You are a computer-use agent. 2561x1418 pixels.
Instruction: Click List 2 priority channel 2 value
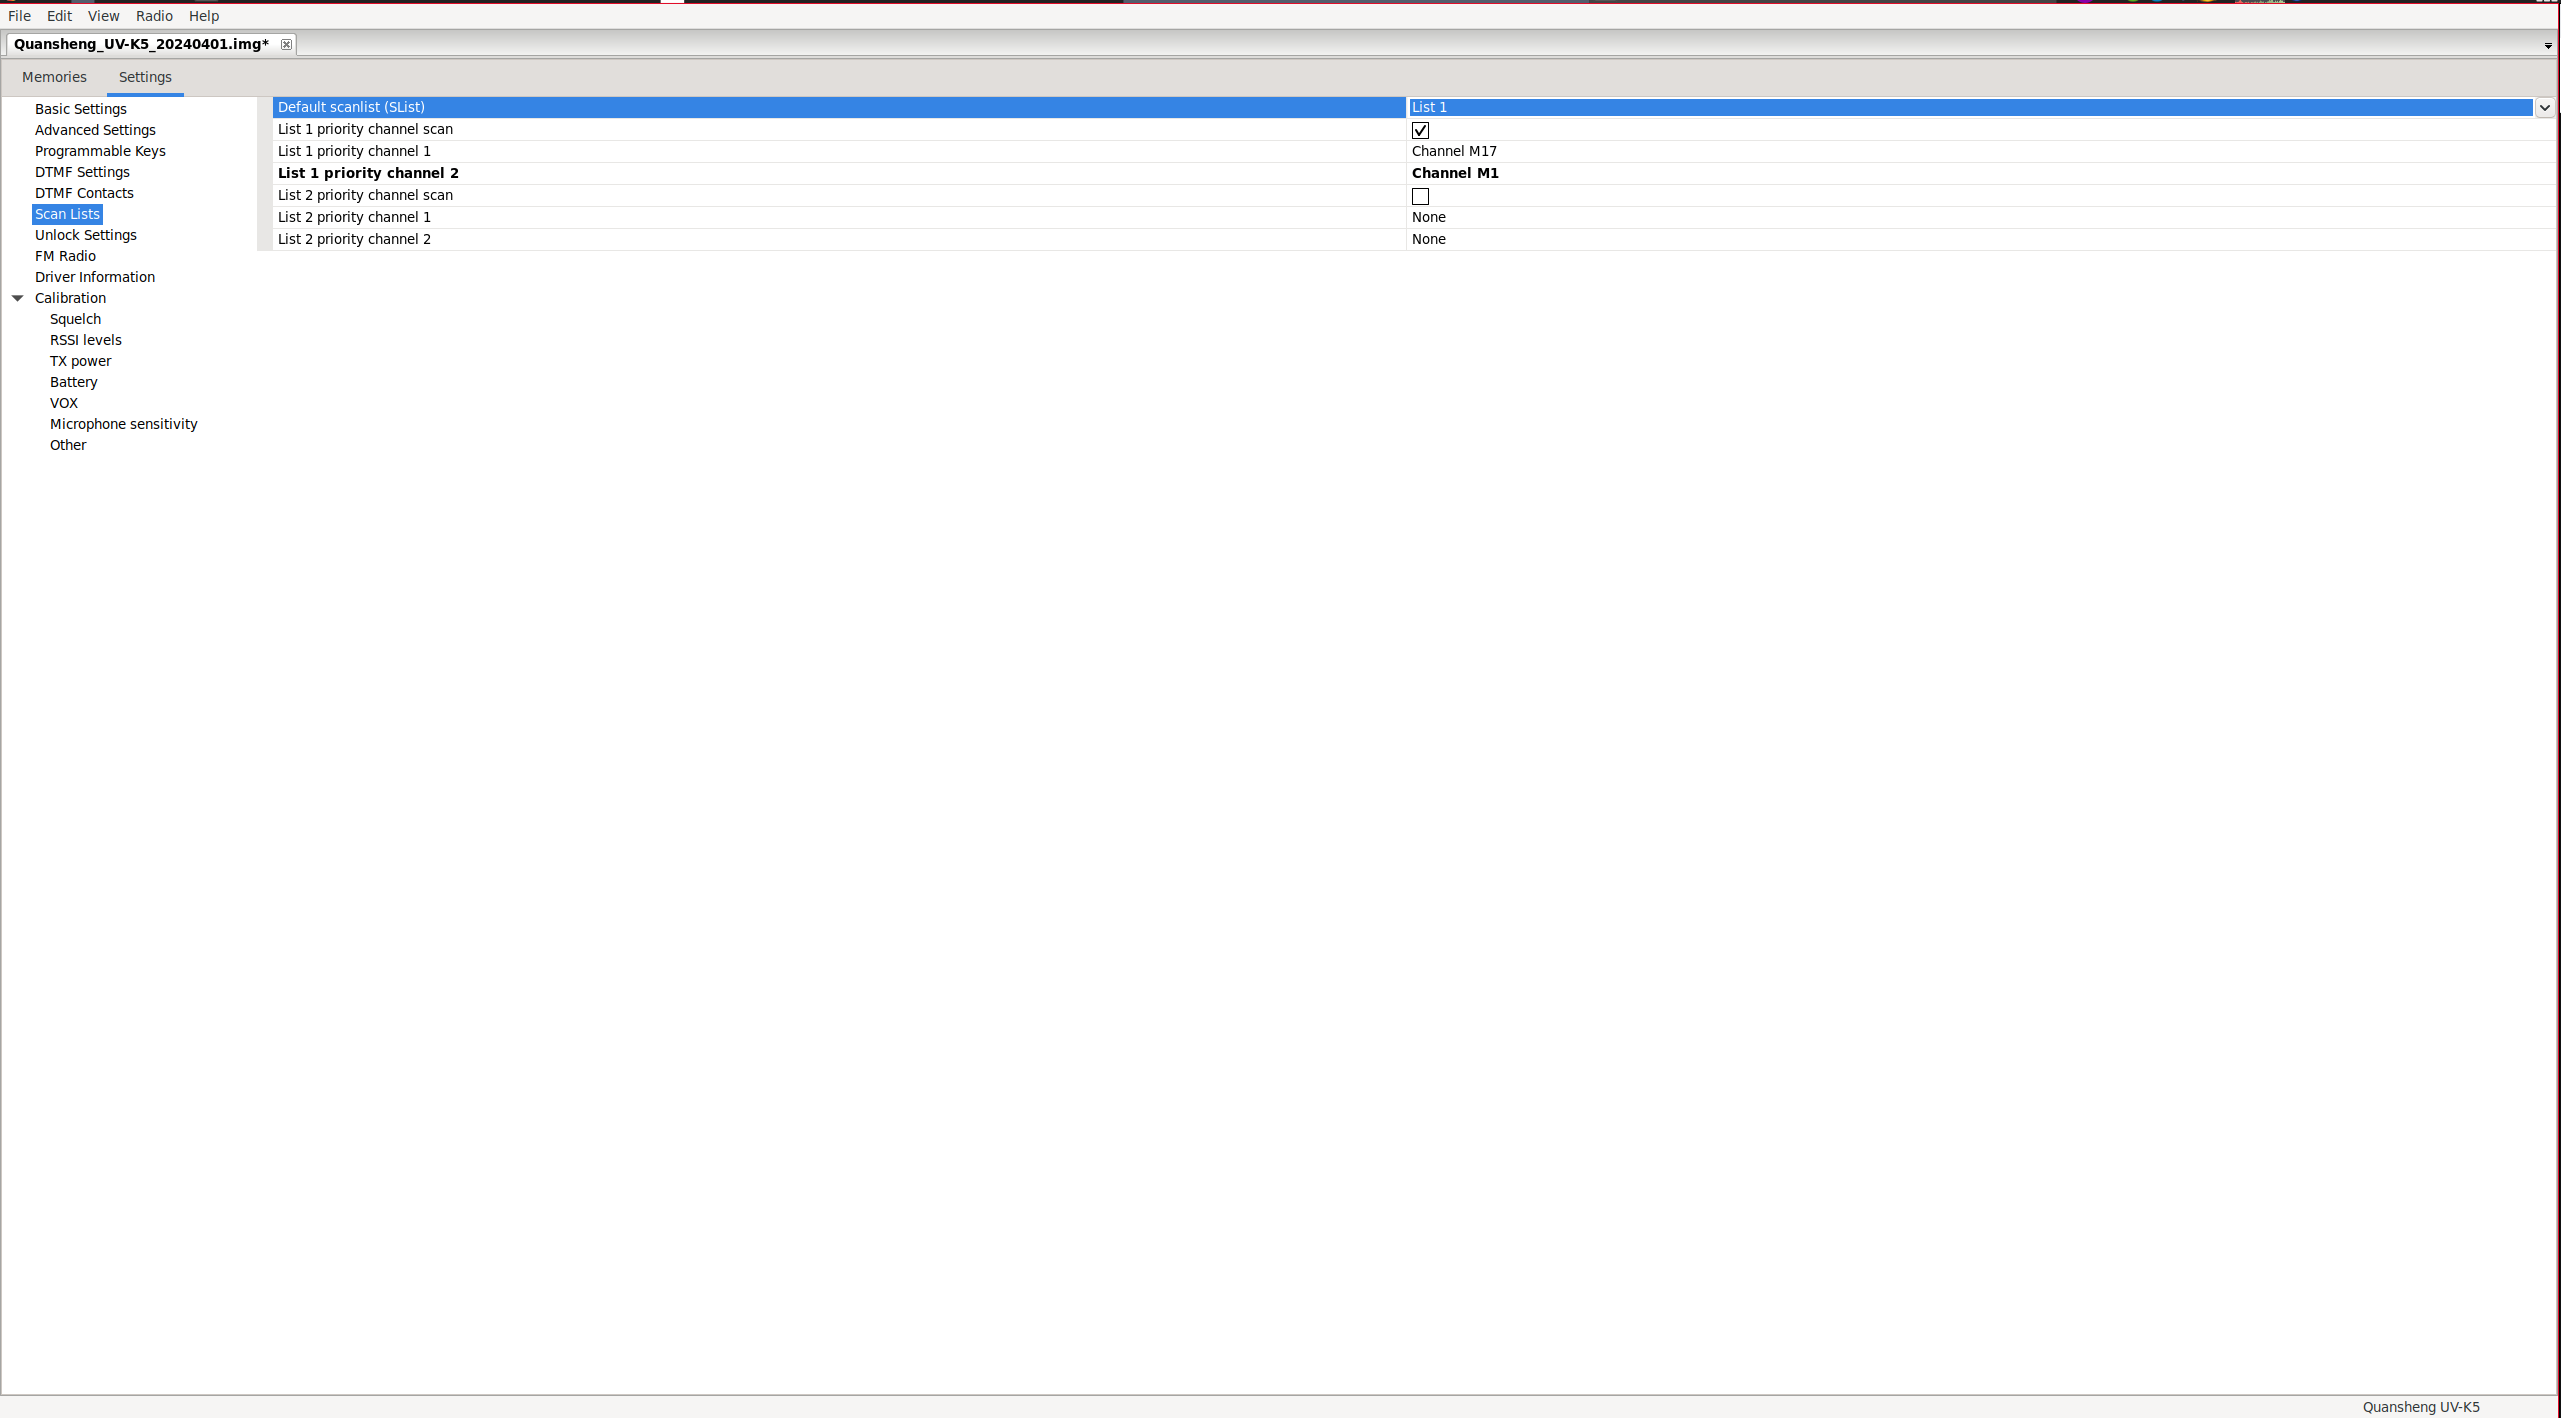click(1429, 239)
